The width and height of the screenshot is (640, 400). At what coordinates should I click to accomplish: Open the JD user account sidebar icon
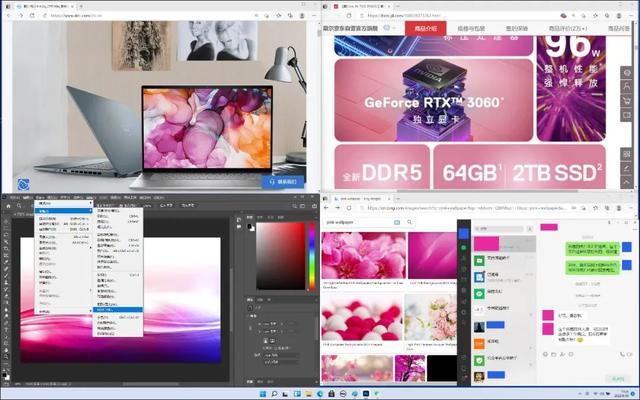(x=627, y=87)
